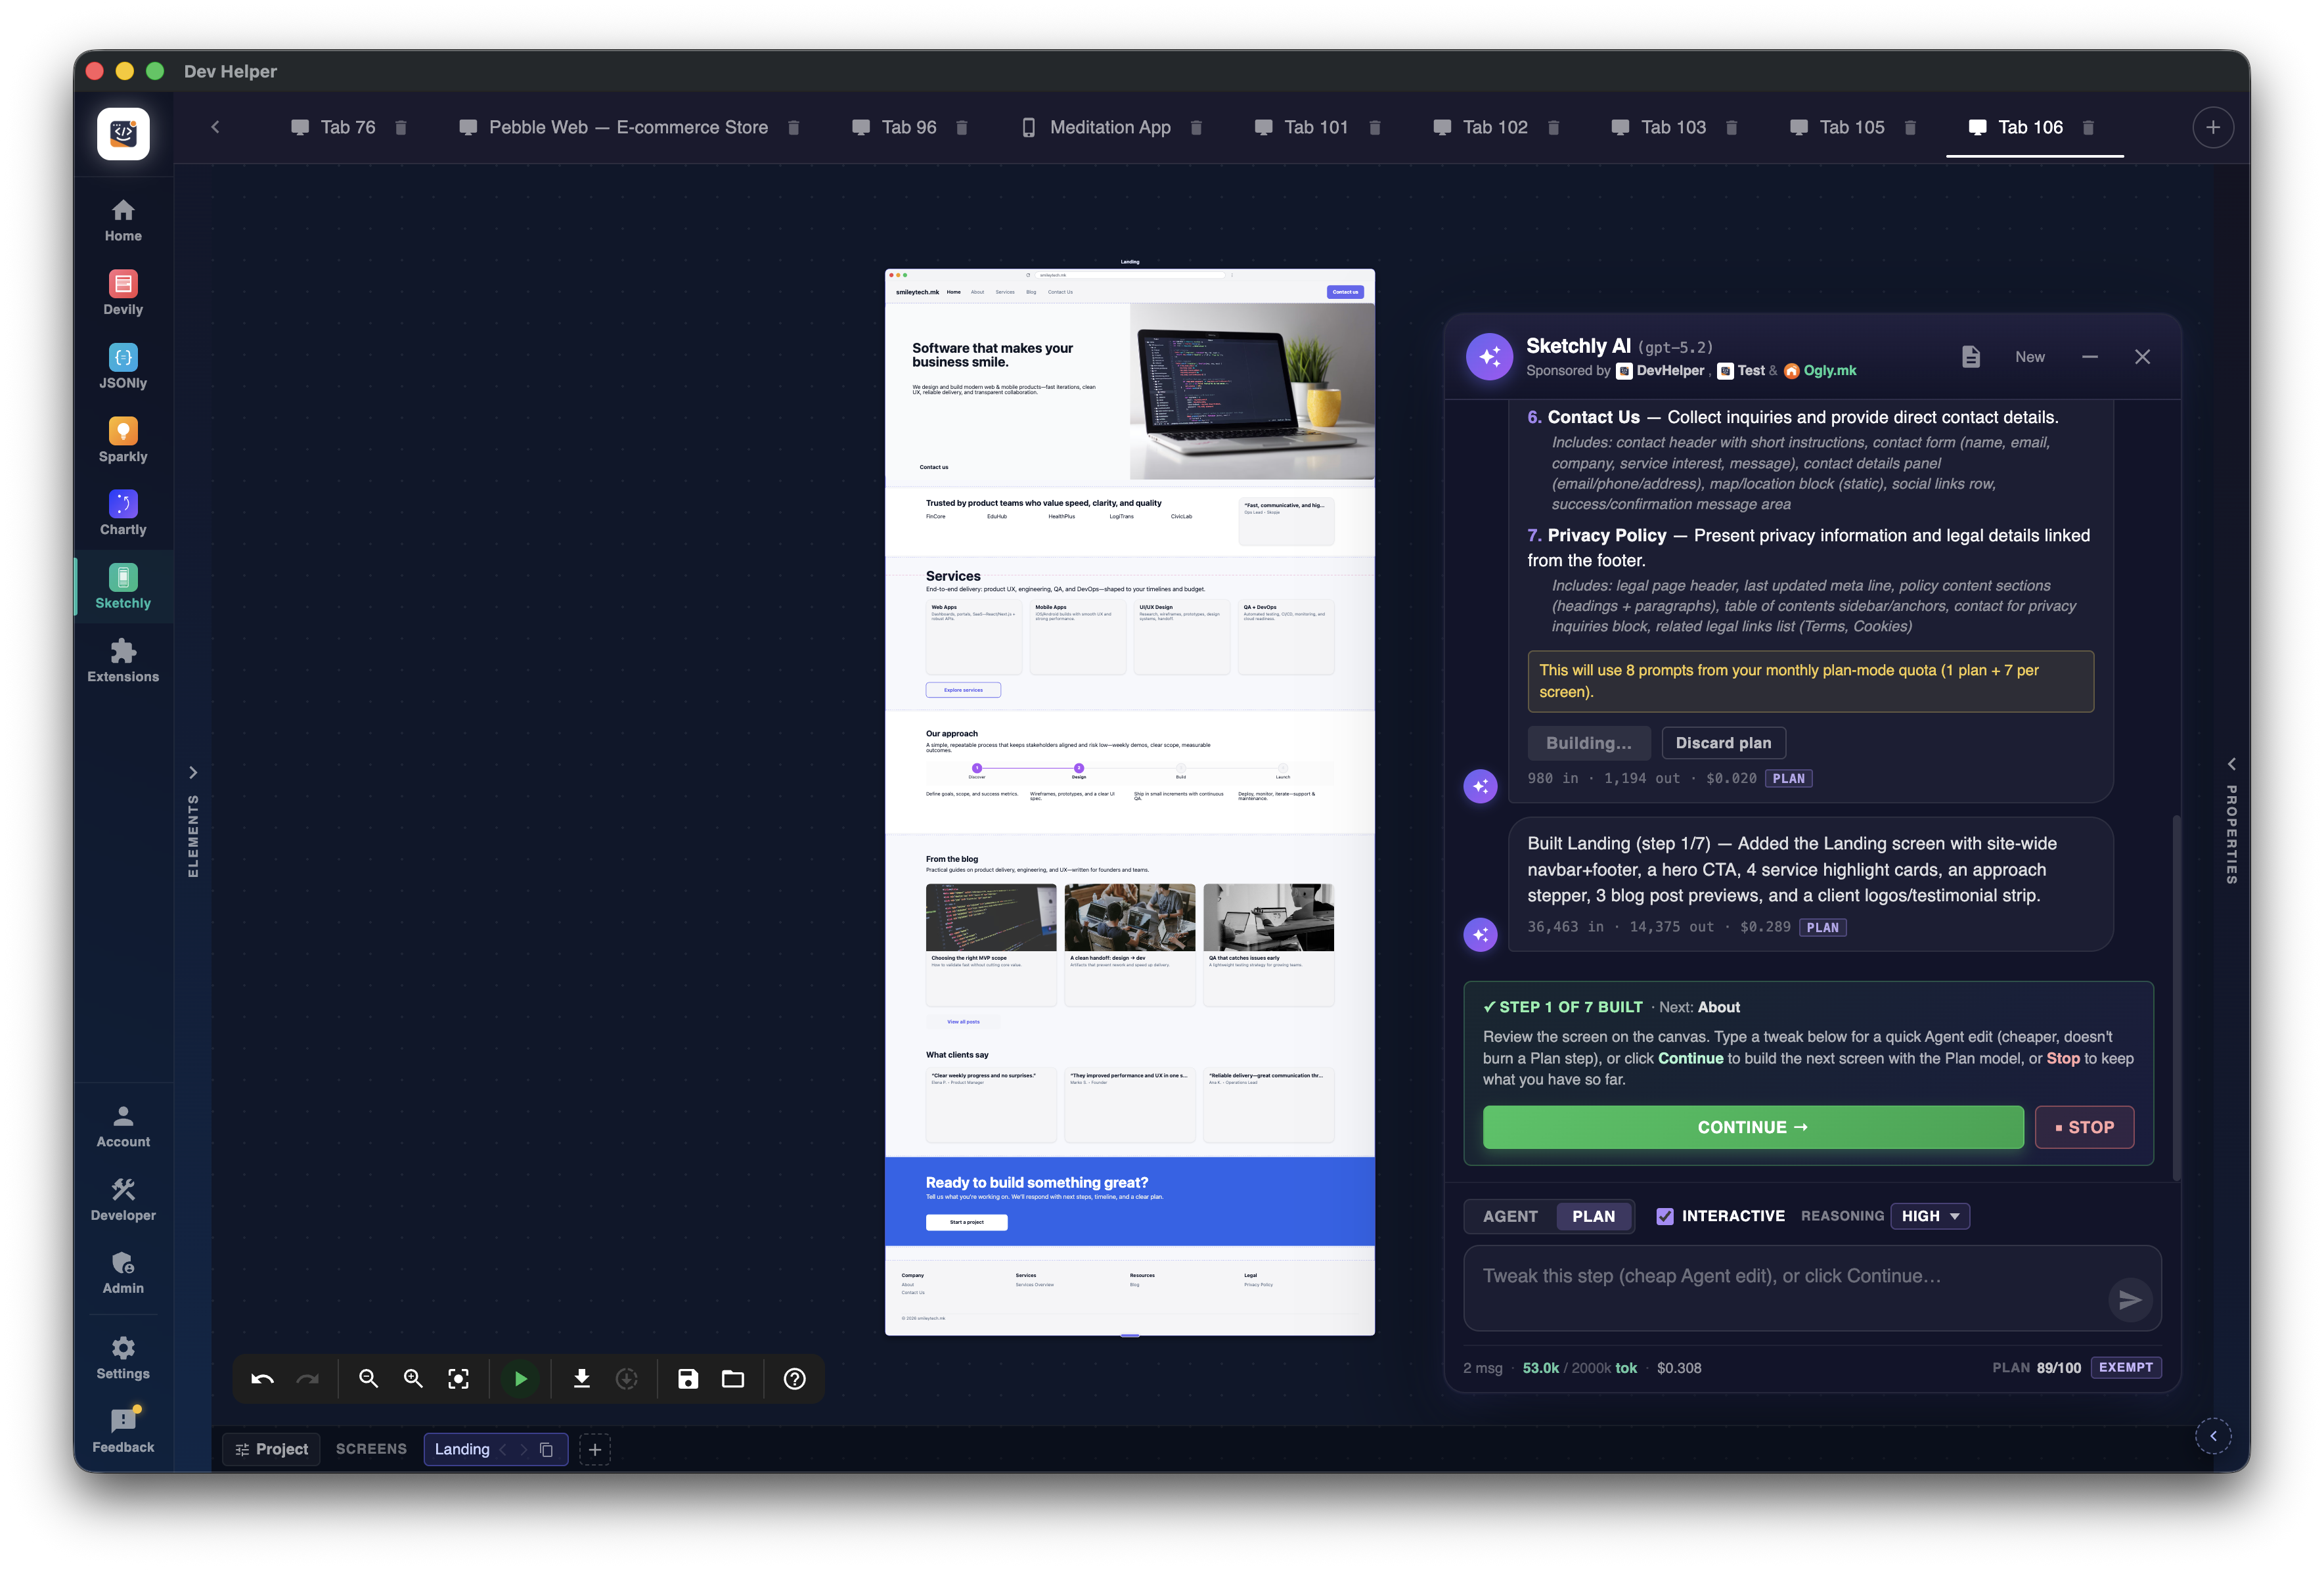
Task: Click the Continue button
Action: [1753, 1127]
